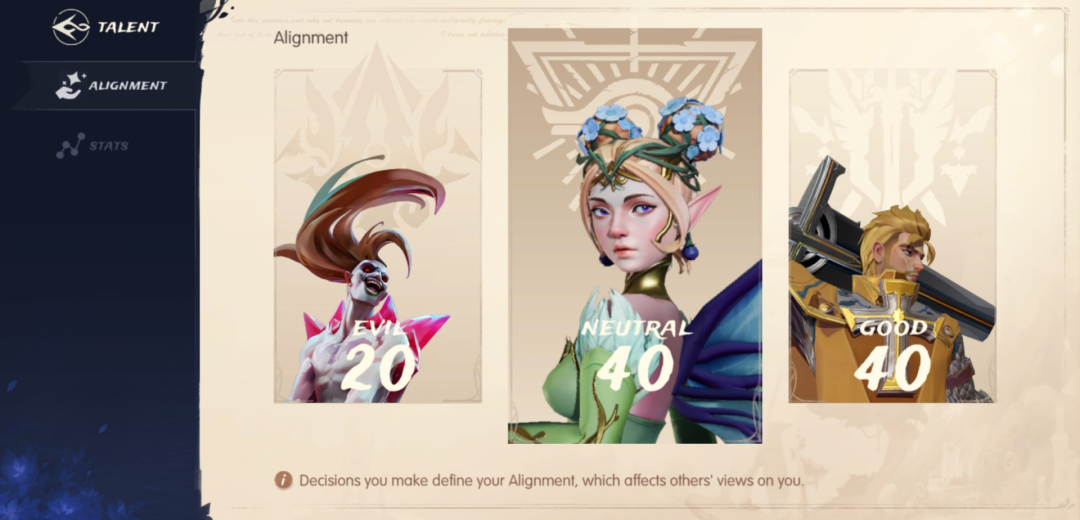The width and height of the screenshot is (1080, 520).
Task: Click the faded crest above the Evil character
Action: tap(377, 117)
